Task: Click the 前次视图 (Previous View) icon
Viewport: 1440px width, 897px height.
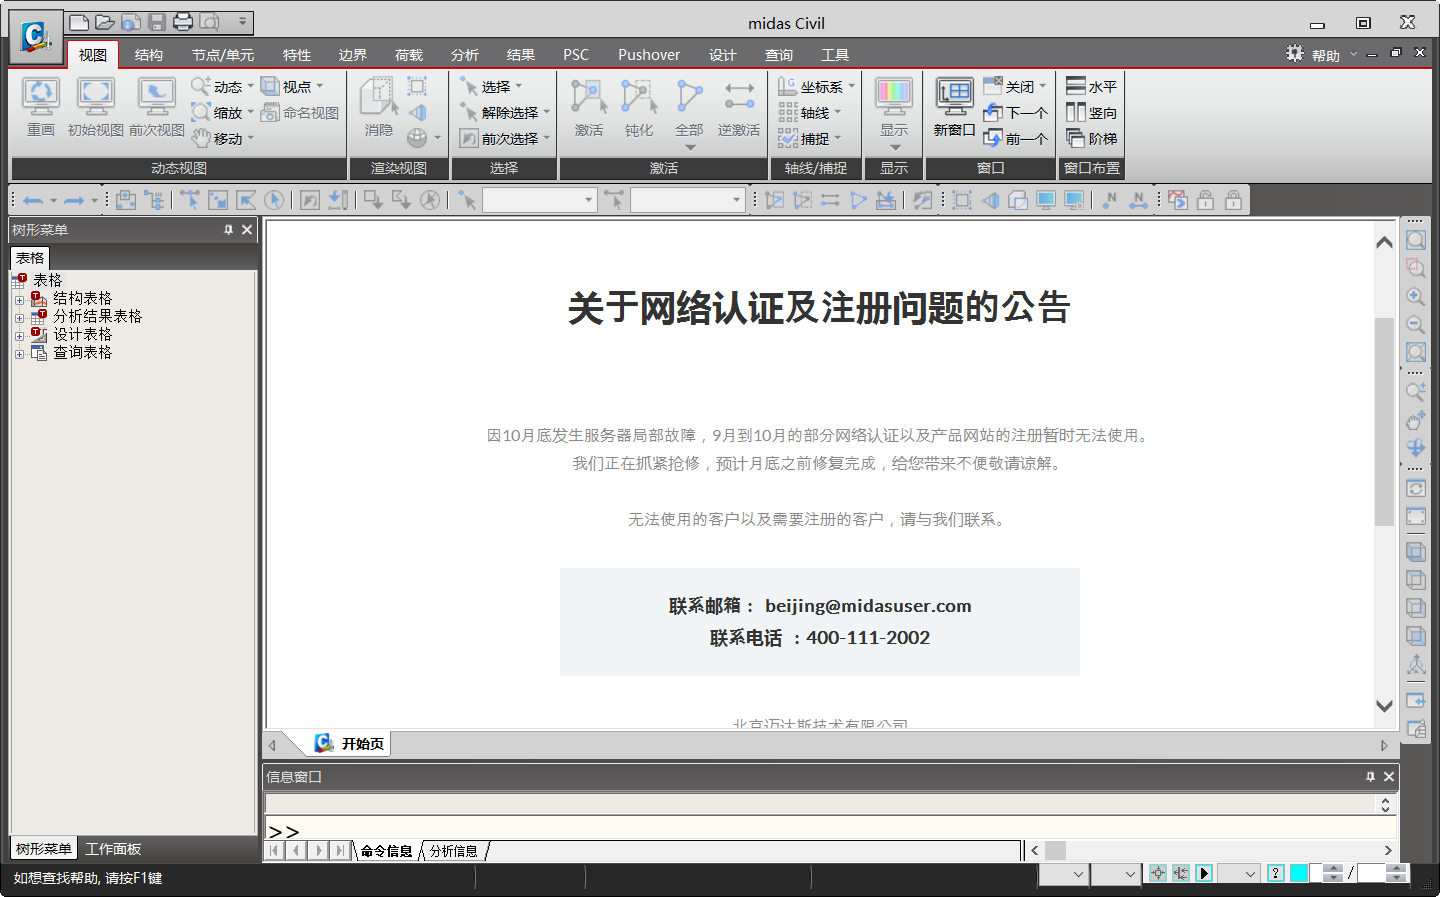Action: click(x=157, y=107)
